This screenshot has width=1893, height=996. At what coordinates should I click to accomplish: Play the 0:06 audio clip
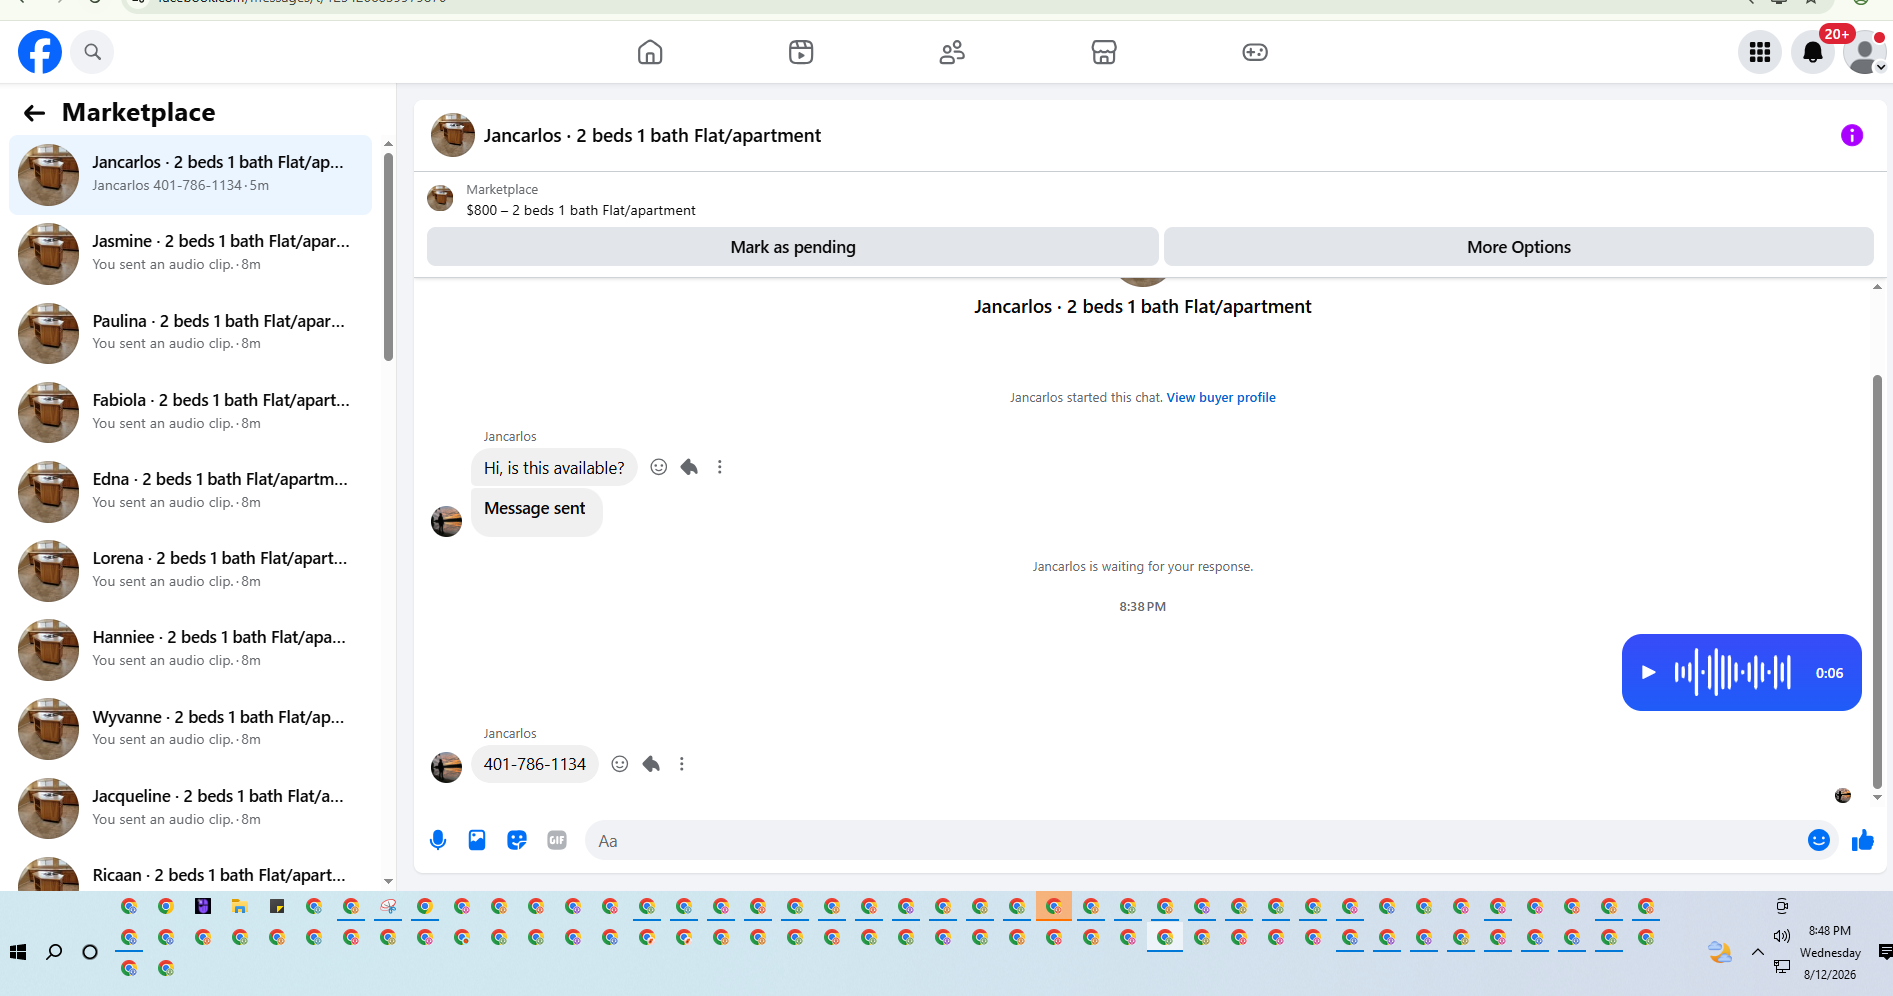coord(1649,673)
